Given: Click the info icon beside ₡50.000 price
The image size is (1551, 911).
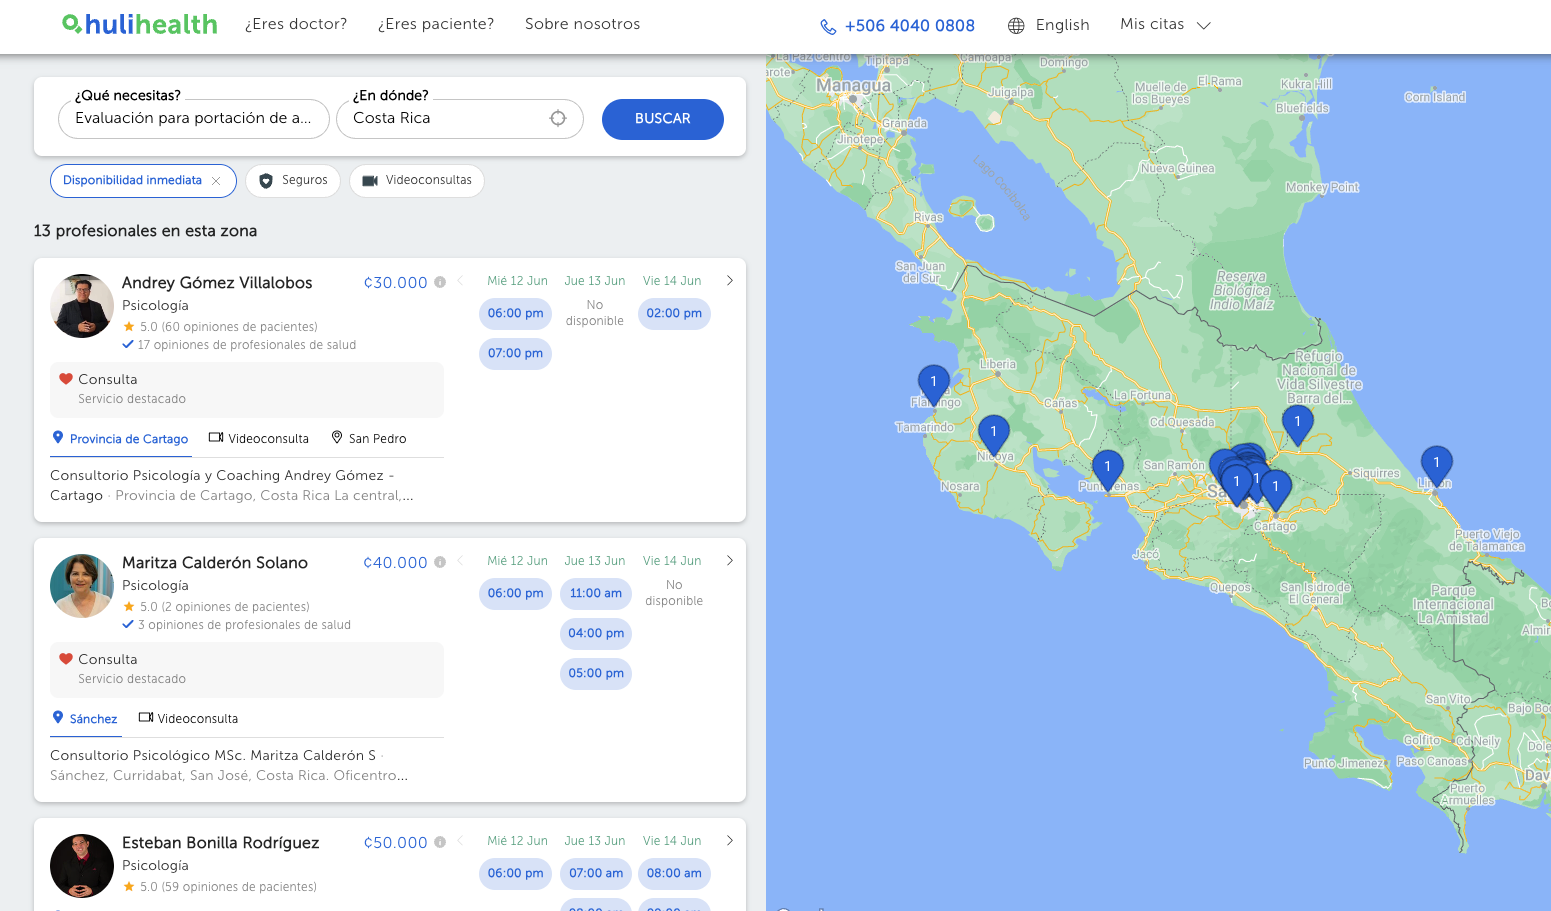Looking at the screenshot, I should pyautogui.click(x=440, y=842).
